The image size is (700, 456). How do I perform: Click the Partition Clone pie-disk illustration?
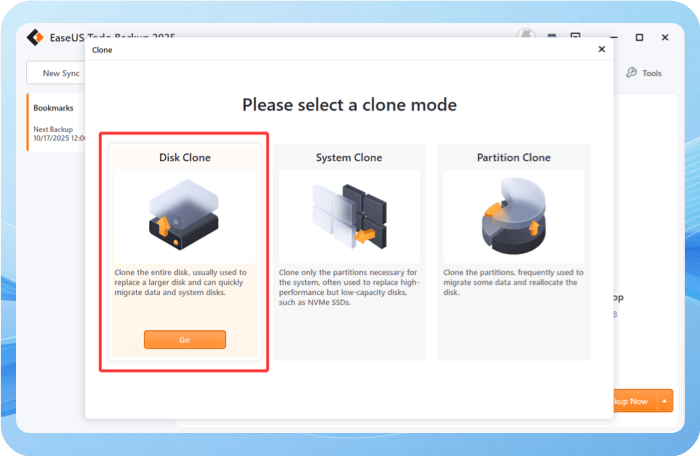(513, 216)
